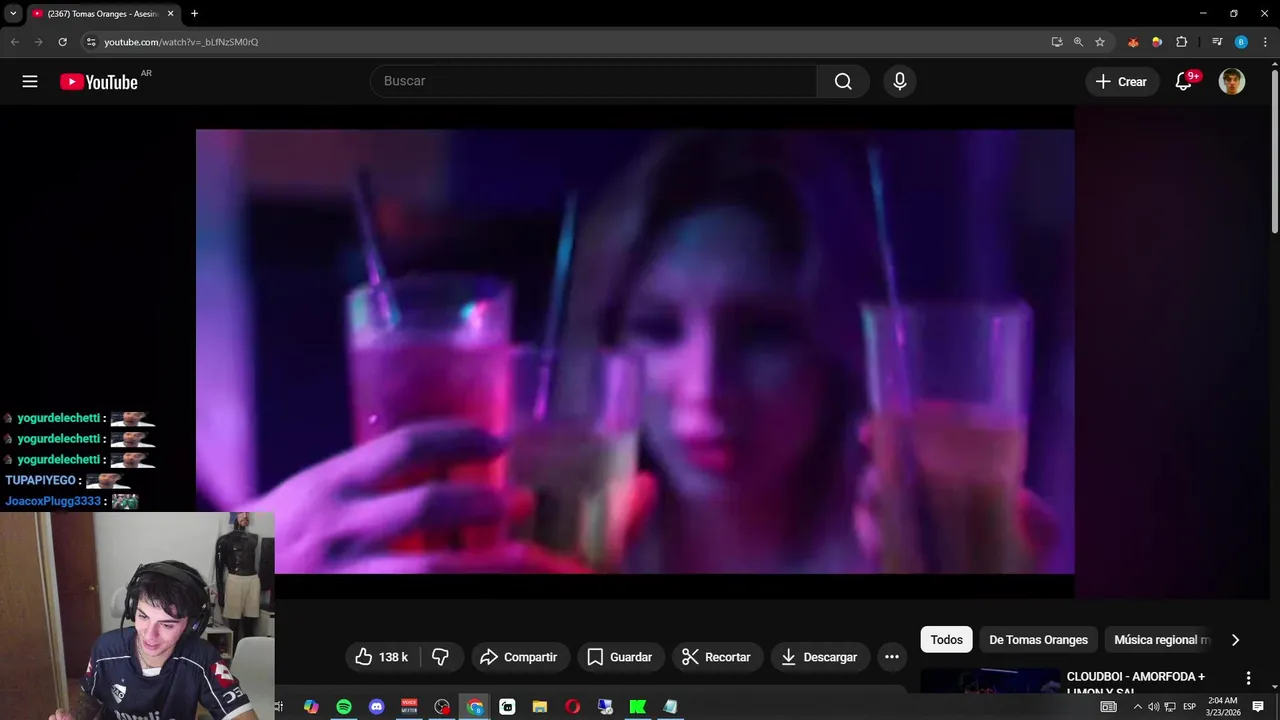Viewport: 1280px width, 720px height.
Task: Open CLOUDBOI - AMORFODA suggested video
Action: coord(1136,684)
